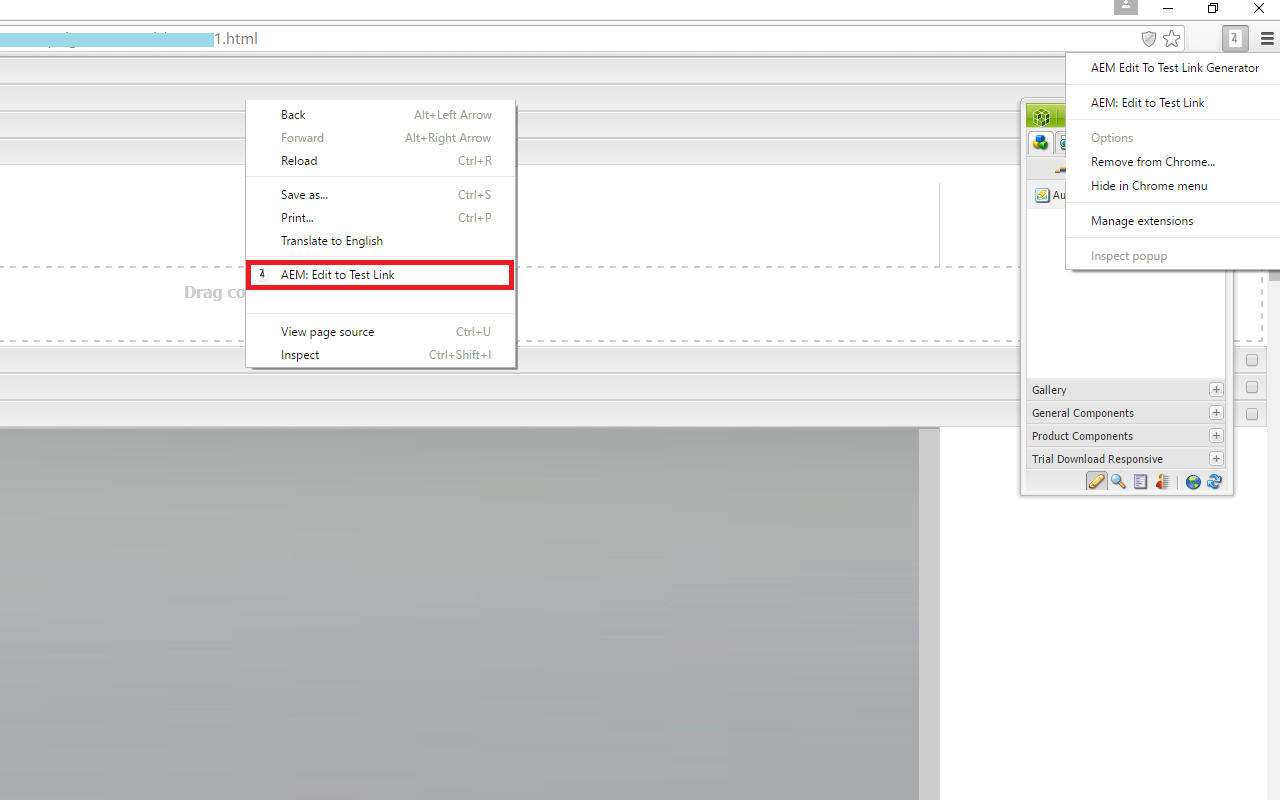Select the pencil Edit mode icon in Sidekick

(x=1096, y=481)
